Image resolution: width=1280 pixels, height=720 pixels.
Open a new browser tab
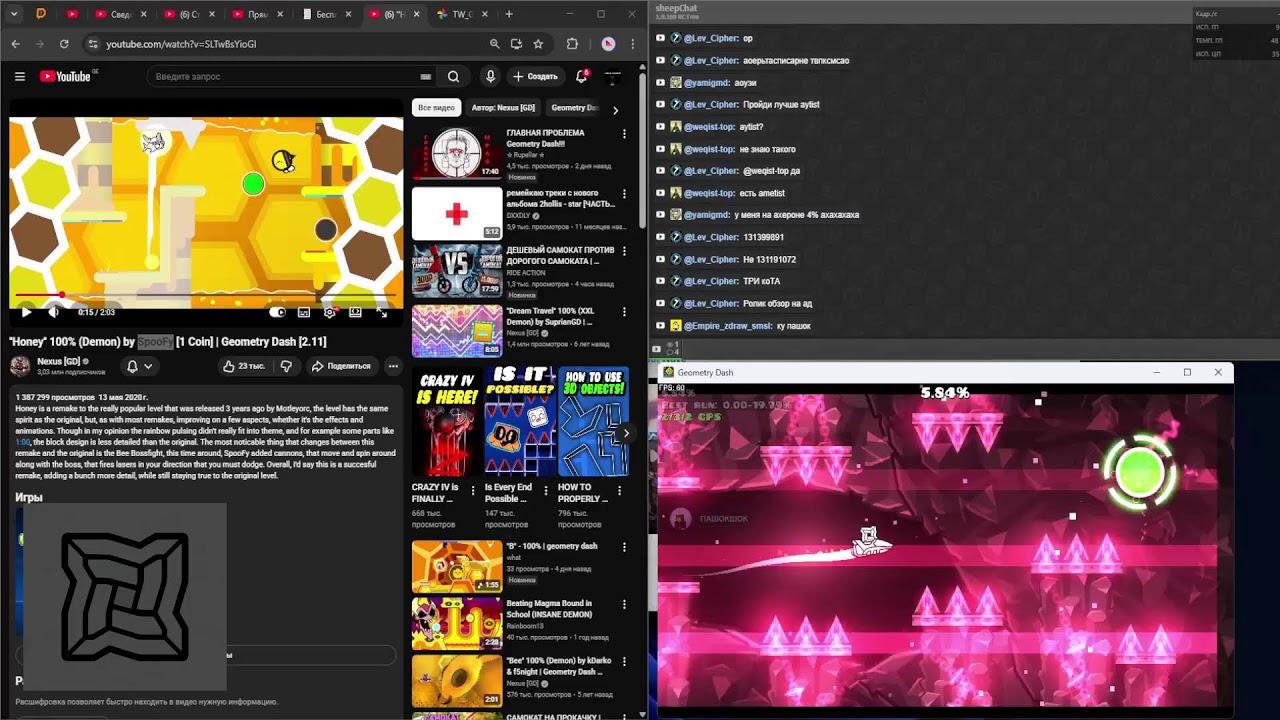(509, 14)
